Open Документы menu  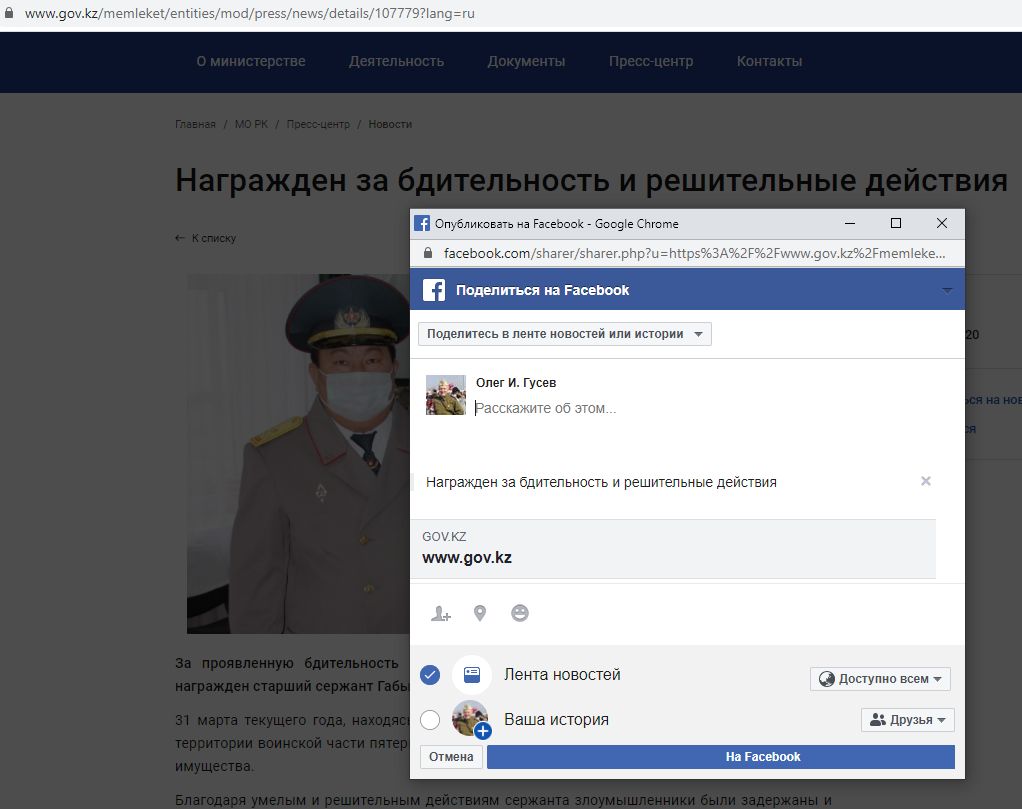[526, 61]
